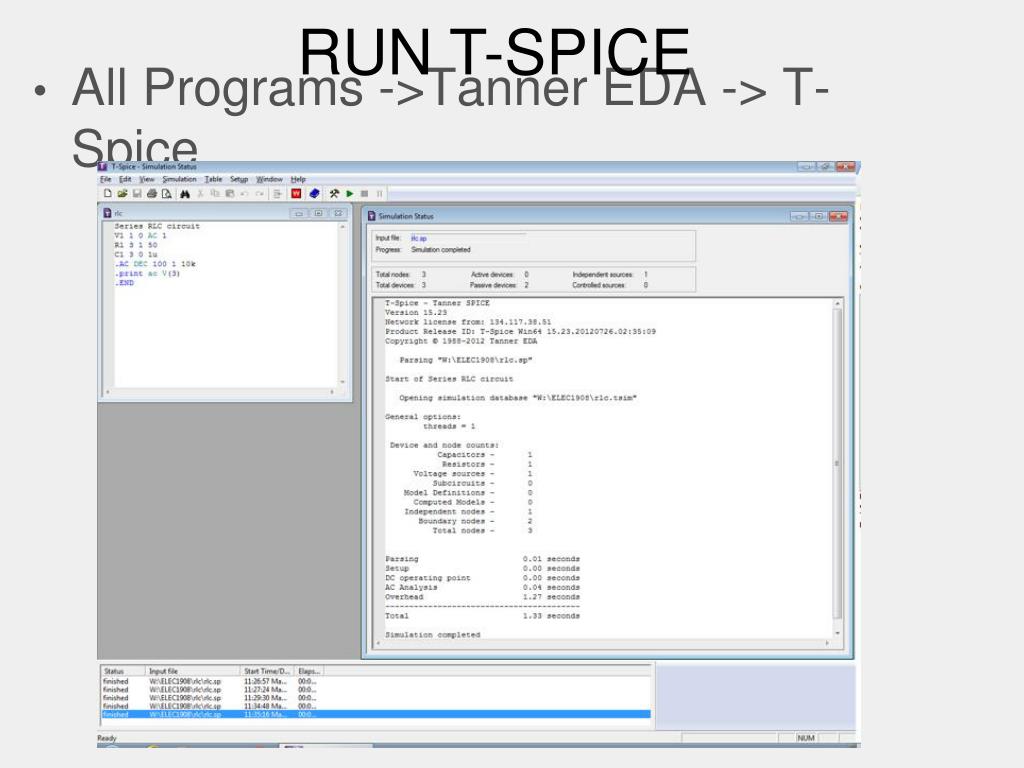Click the hammer simulation settings icon
This screenshot has height=768, width=1024.
[334, 193]
